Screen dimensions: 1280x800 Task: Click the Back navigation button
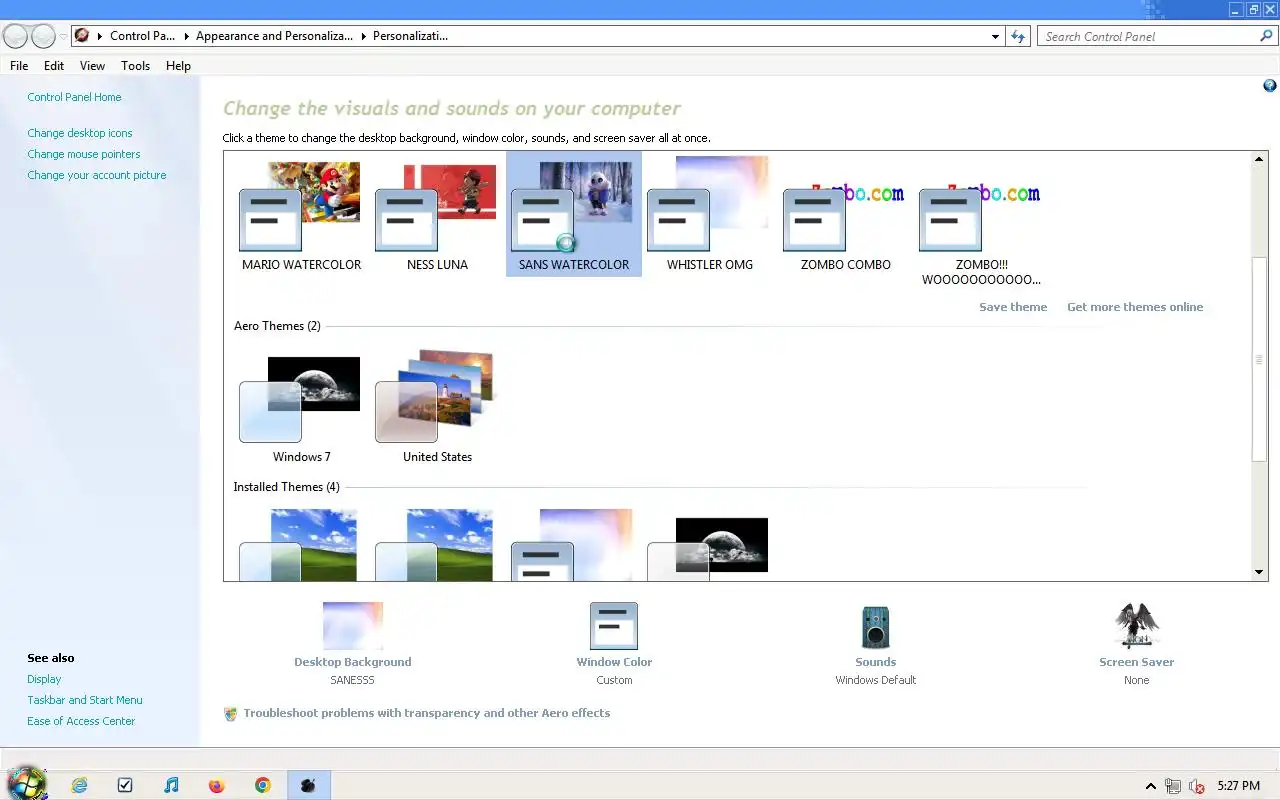coord(15,37)
